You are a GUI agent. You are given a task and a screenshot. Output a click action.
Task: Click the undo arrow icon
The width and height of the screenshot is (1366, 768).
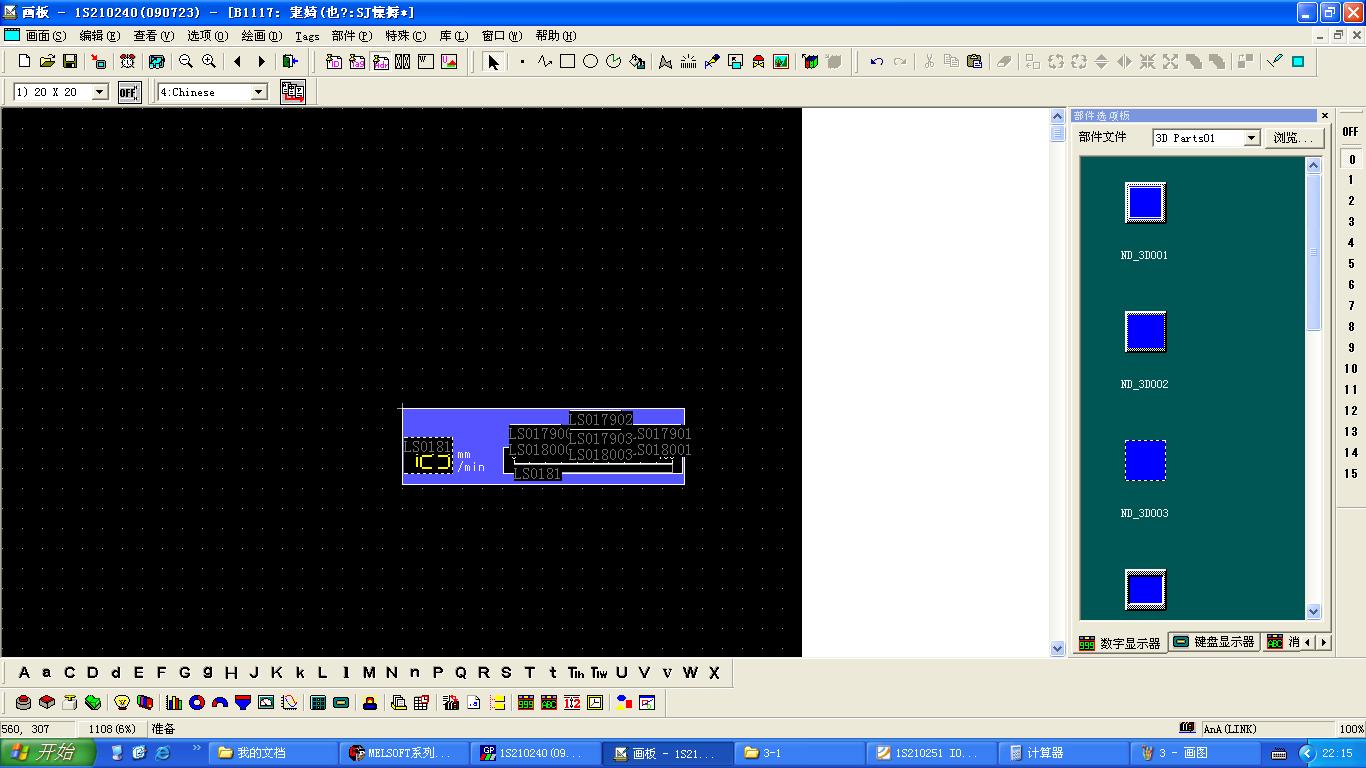(877, 62)
